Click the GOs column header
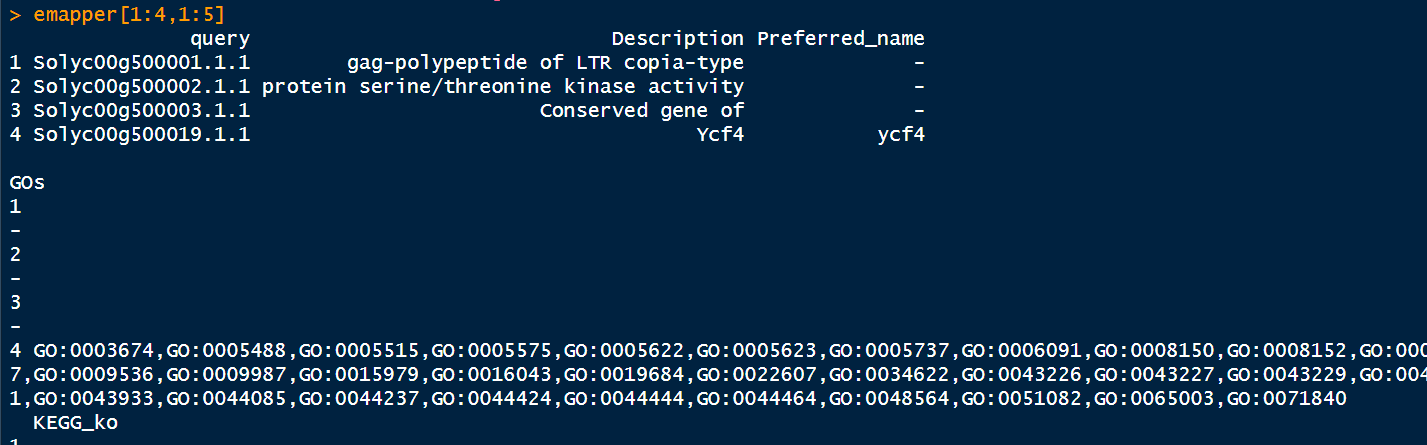 [27, 183]
